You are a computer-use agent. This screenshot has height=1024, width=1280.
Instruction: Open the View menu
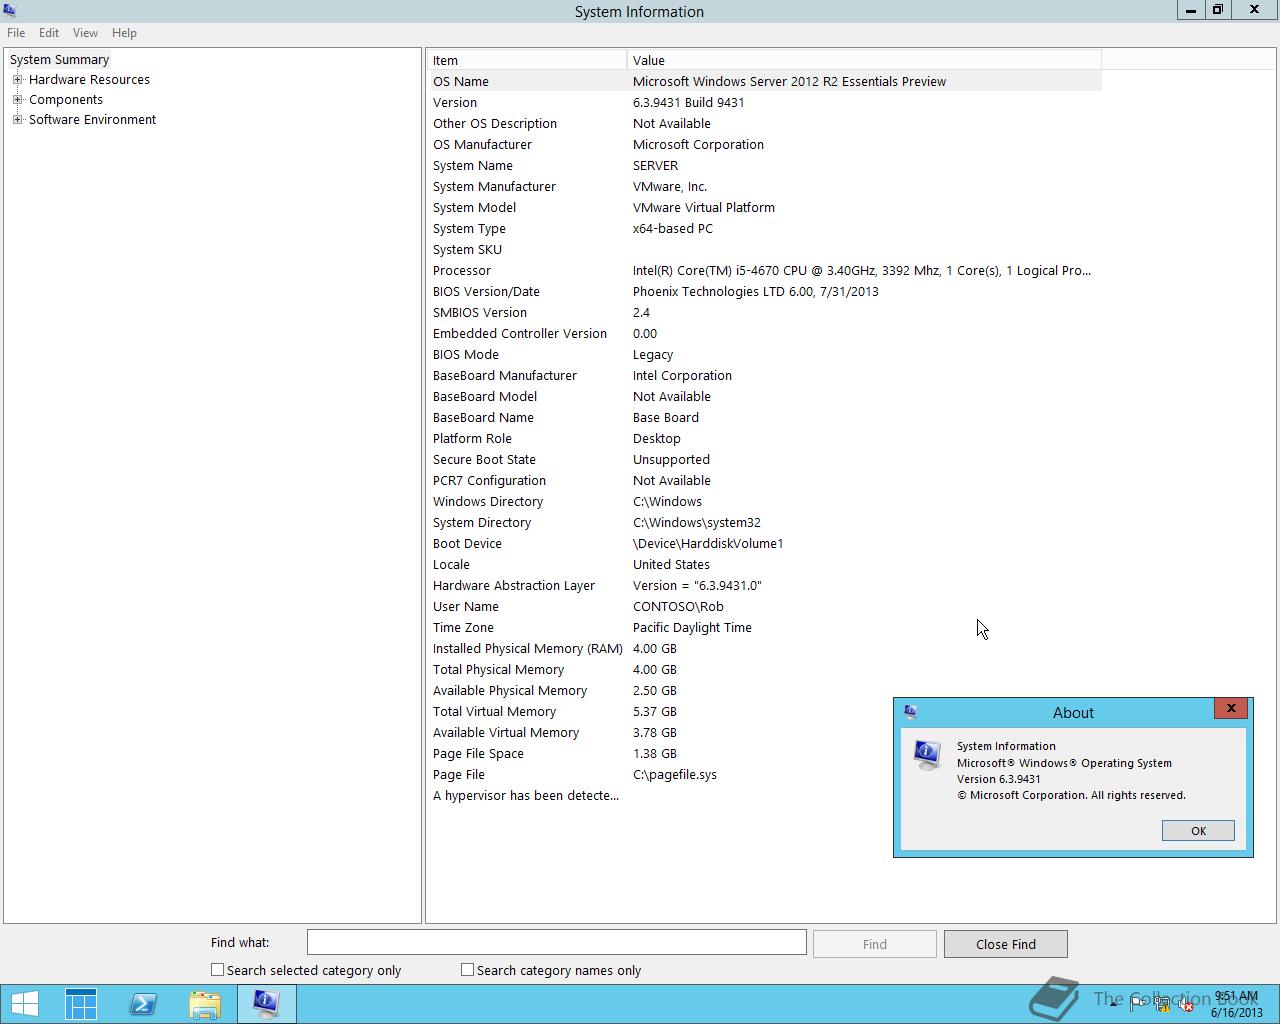pyautogui.click(x=85, y=33)
